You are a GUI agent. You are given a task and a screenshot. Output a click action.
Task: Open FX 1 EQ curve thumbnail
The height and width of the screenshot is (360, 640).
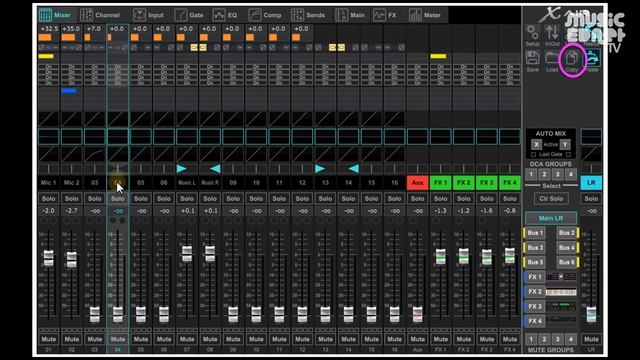coord(440,136)
